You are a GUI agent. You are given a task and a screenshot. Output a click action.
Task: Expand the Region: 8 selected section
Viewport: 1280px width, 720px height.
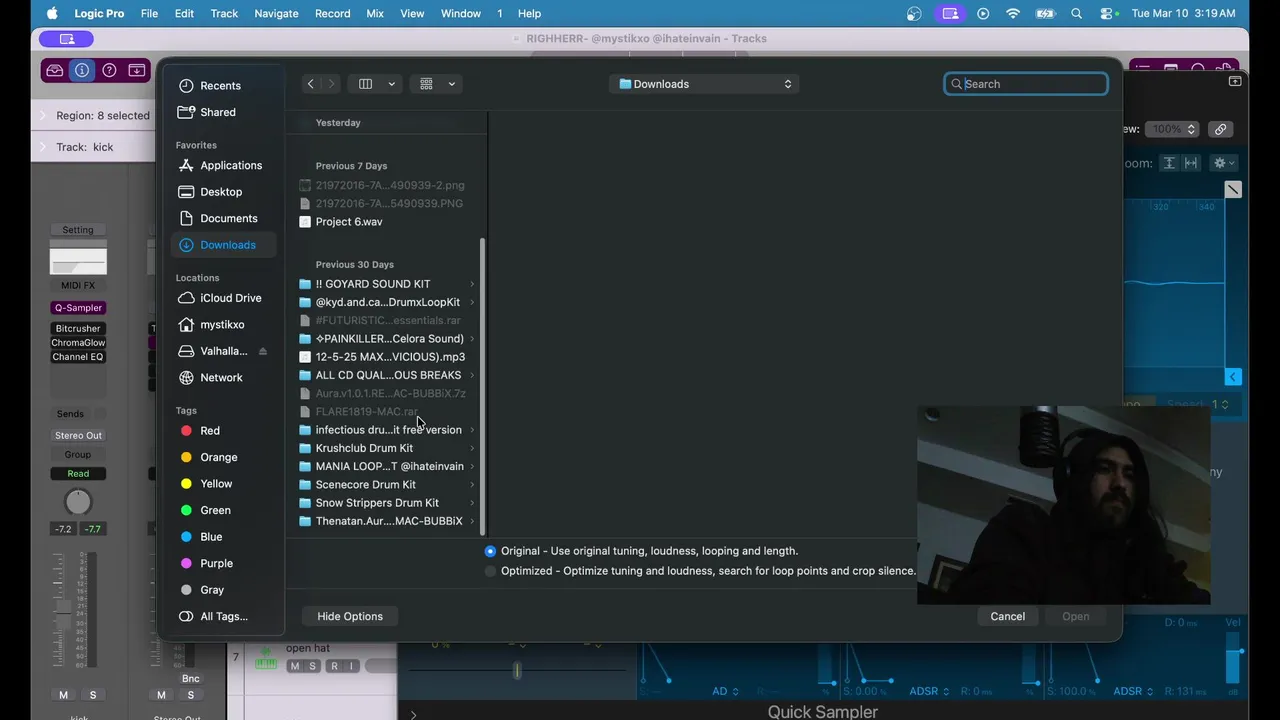click(43, 116)
